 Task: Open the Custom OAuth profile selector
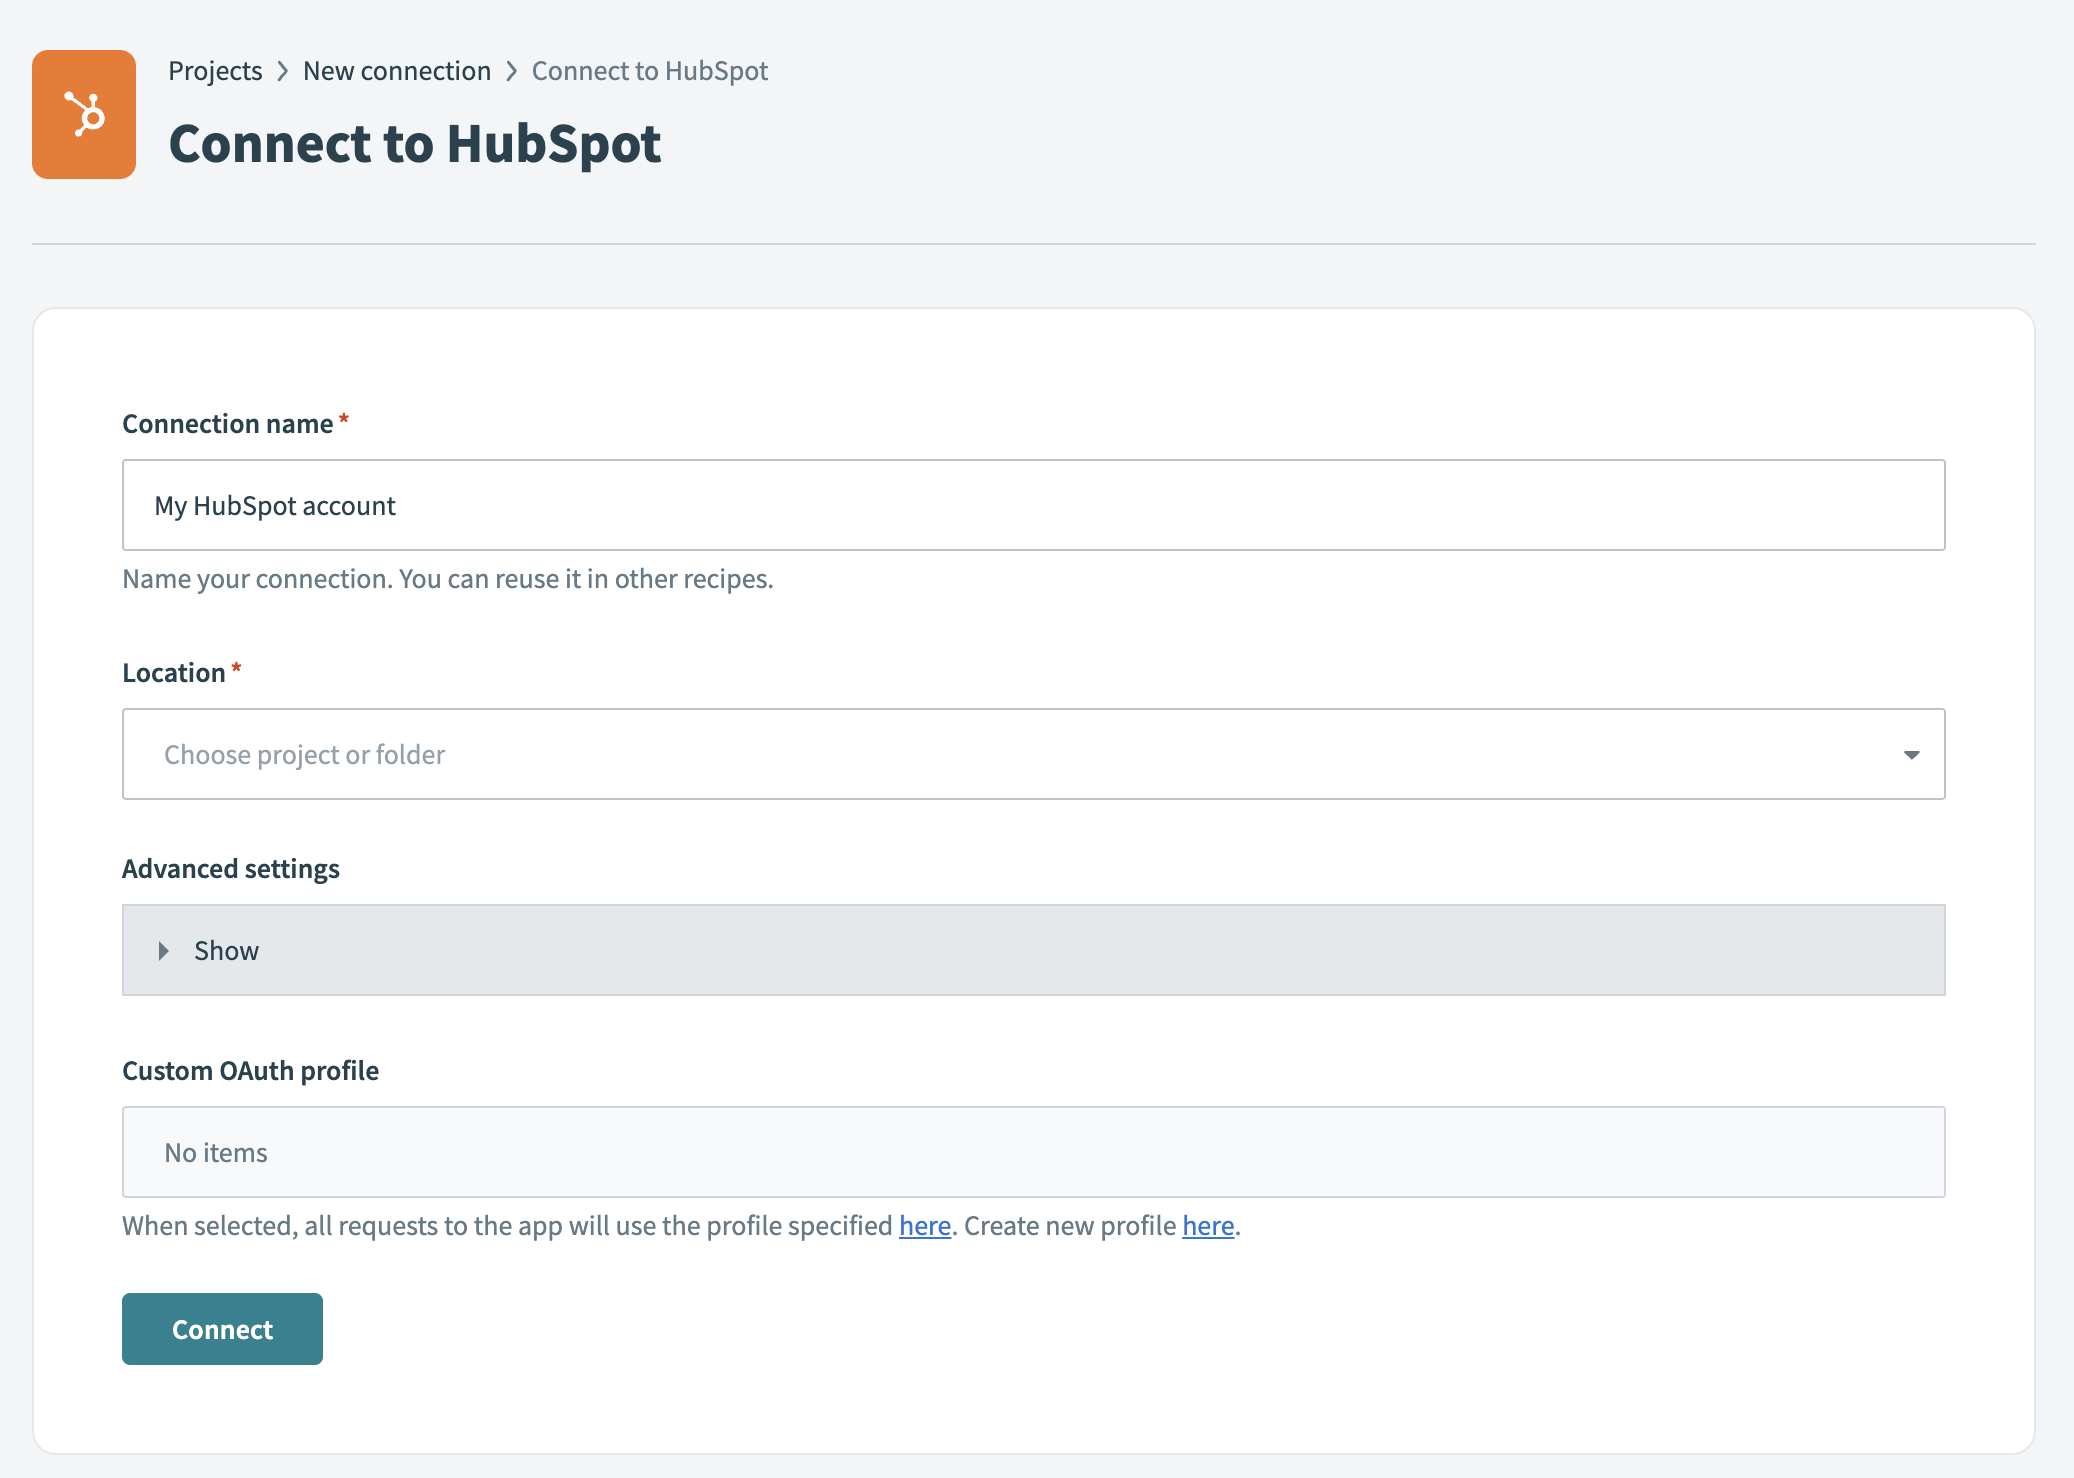click(1033, 1152)
